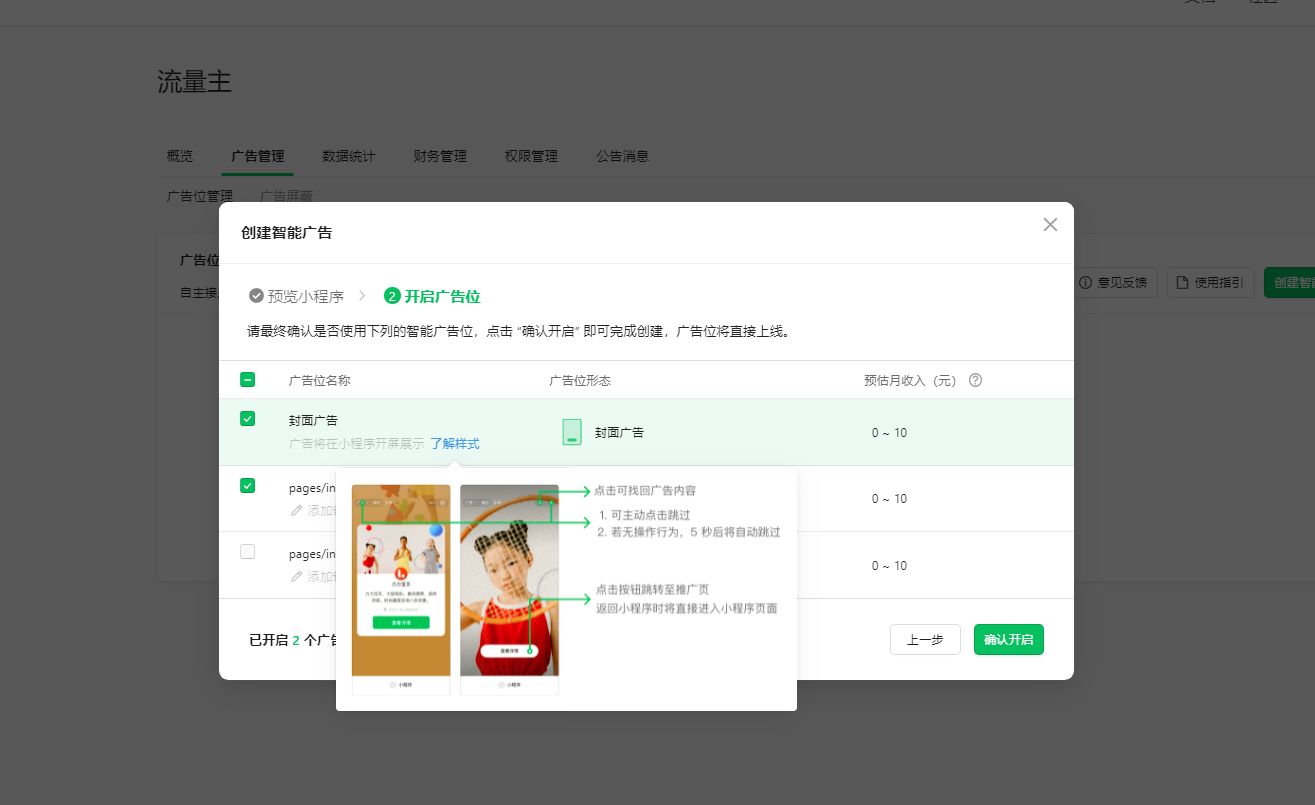
Task: Click the help icon beside 预估月收入
Action: [975, 380]
